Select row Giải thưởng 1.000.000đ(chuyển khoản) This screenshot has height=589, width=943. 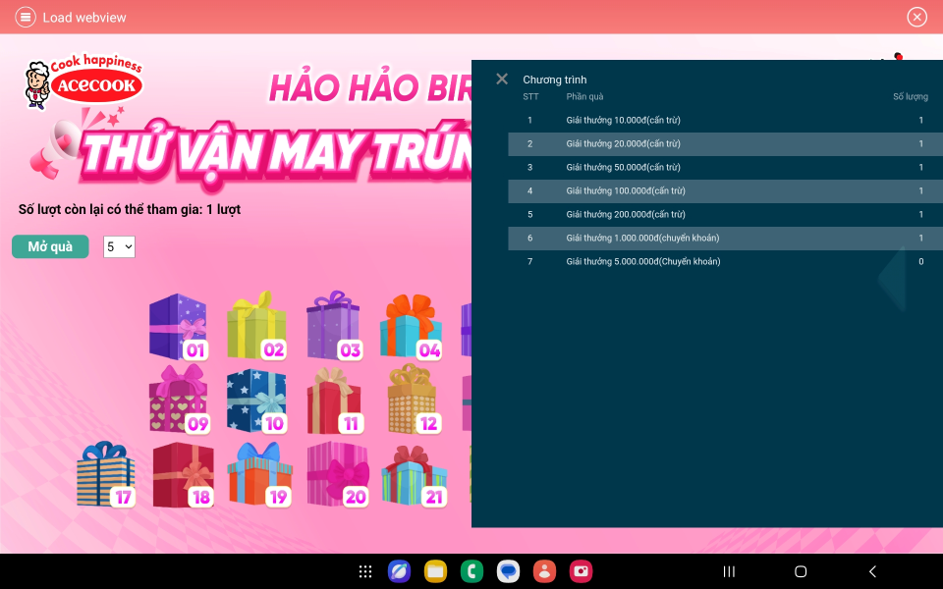[725, 238]
